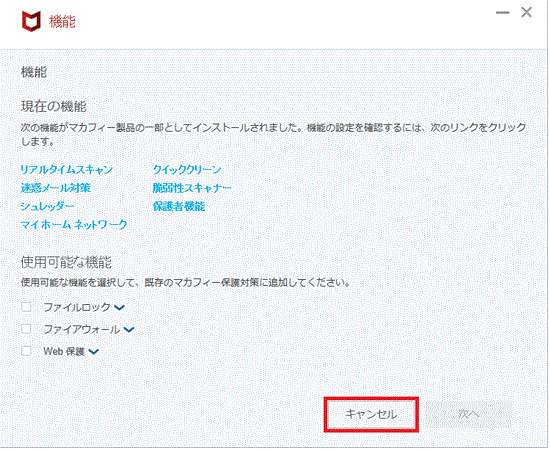
Task: Minimize the McAfee 機能 window
Action: pyautogui.click(x=502, y=13)
